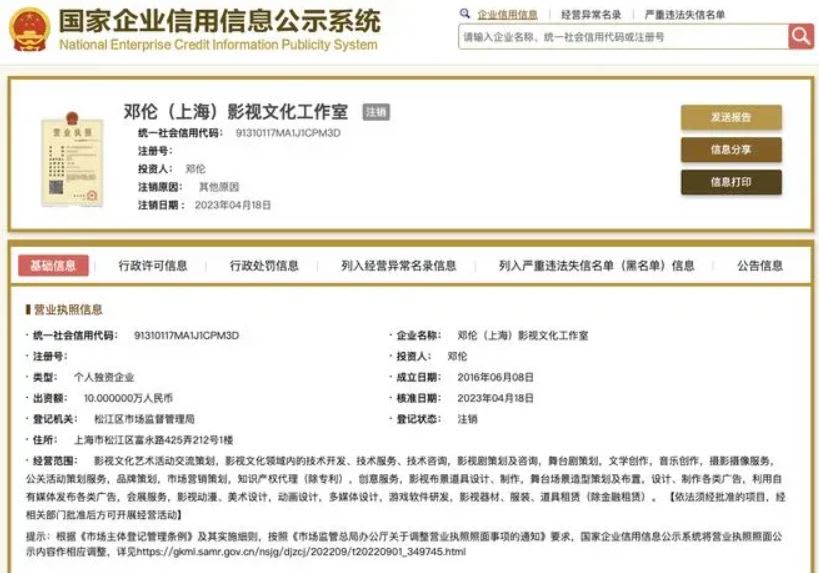Click the small magnifier icon beside 企业信用信息
This screenshot has width=819, height=573.
point(465,14)
